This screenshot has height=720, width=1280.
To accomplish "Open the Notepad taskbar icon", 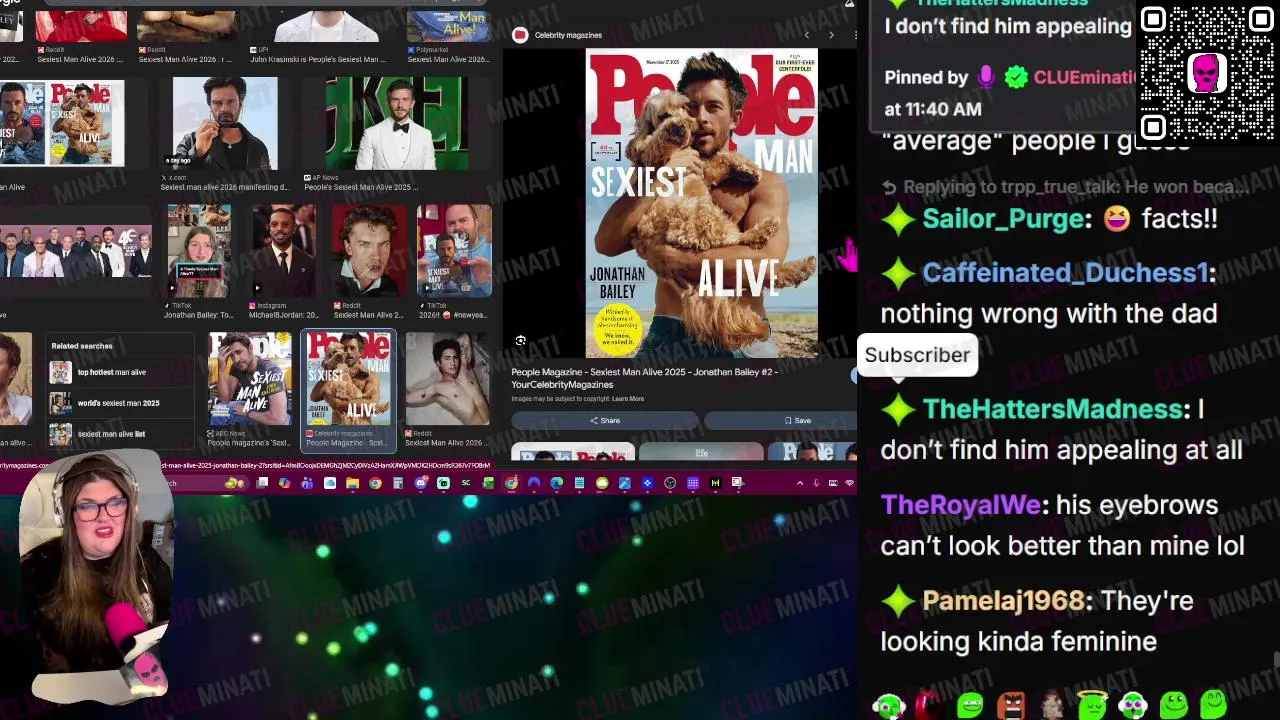I will (x=579, y=483).
